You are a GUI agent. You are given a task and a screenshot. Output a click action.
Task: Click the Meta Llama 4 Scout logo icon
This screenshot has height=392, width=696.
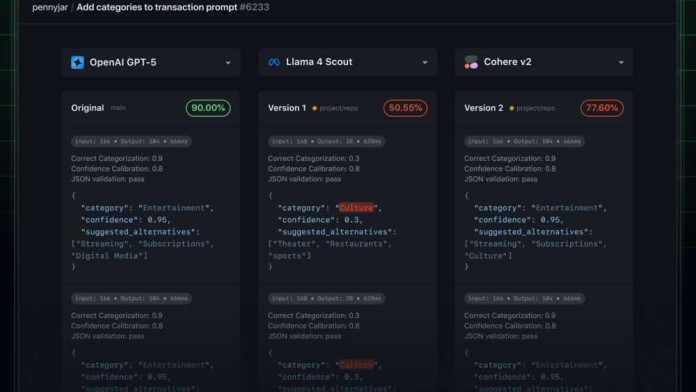[274, 62]
